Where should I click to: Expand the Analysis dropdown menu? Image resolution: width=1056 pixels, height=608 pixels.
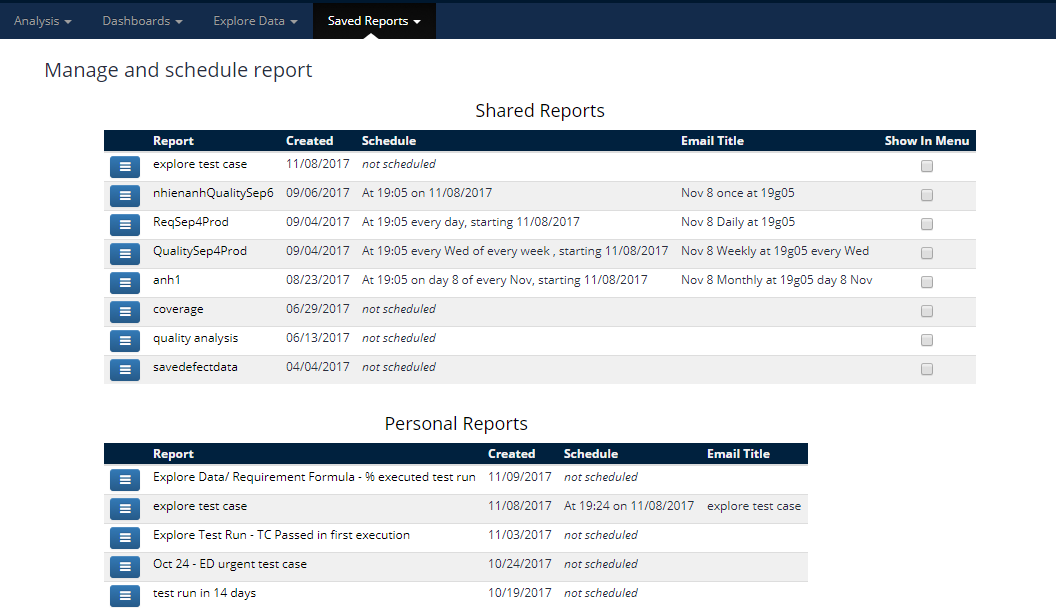click(43, 21)
